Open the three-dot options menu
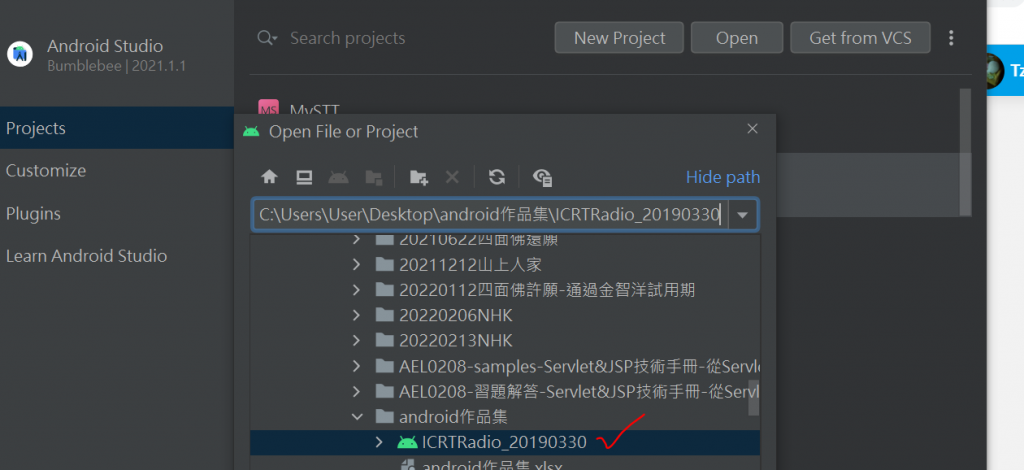Image resolution: width=1024 pixels, height=470 pixels. 951,38
